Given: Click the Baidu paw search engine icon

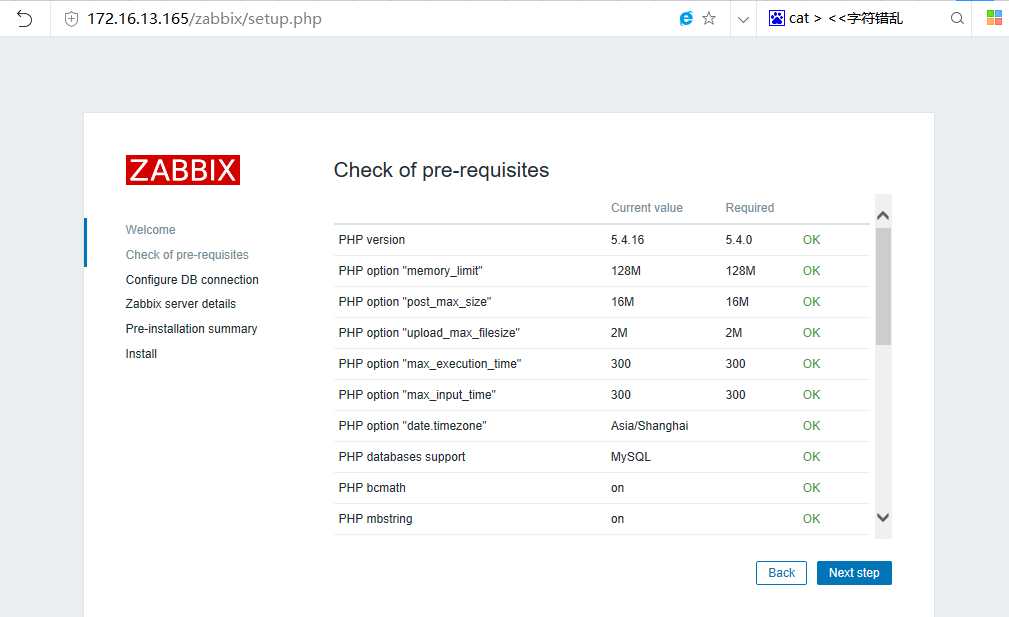Looking at the screenshot, I should [777, 18].
